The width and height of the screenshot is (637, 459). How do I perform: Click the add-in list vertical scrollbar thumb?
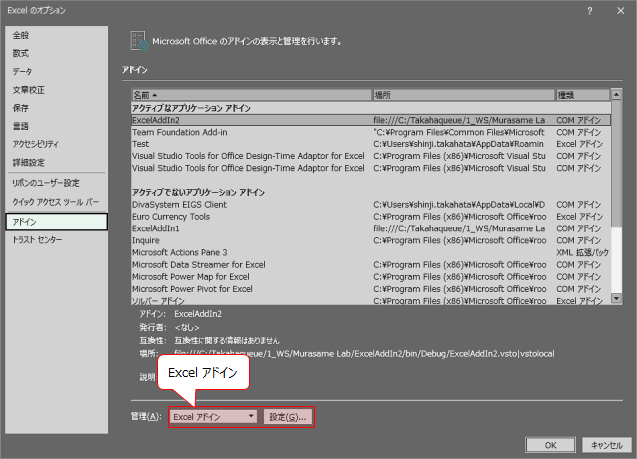616,164
